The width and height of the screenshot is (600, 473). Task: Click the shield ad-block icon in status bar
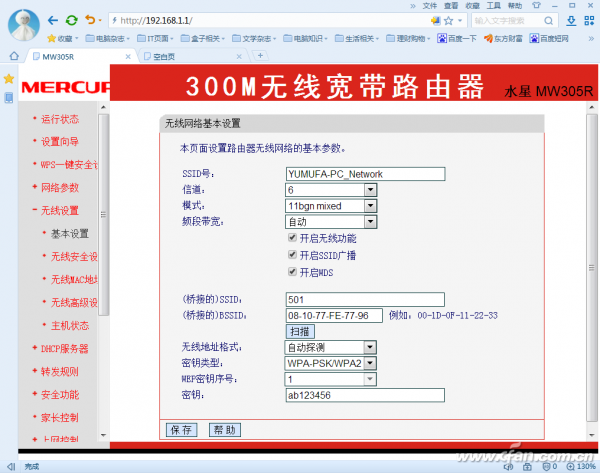point(547,466)
